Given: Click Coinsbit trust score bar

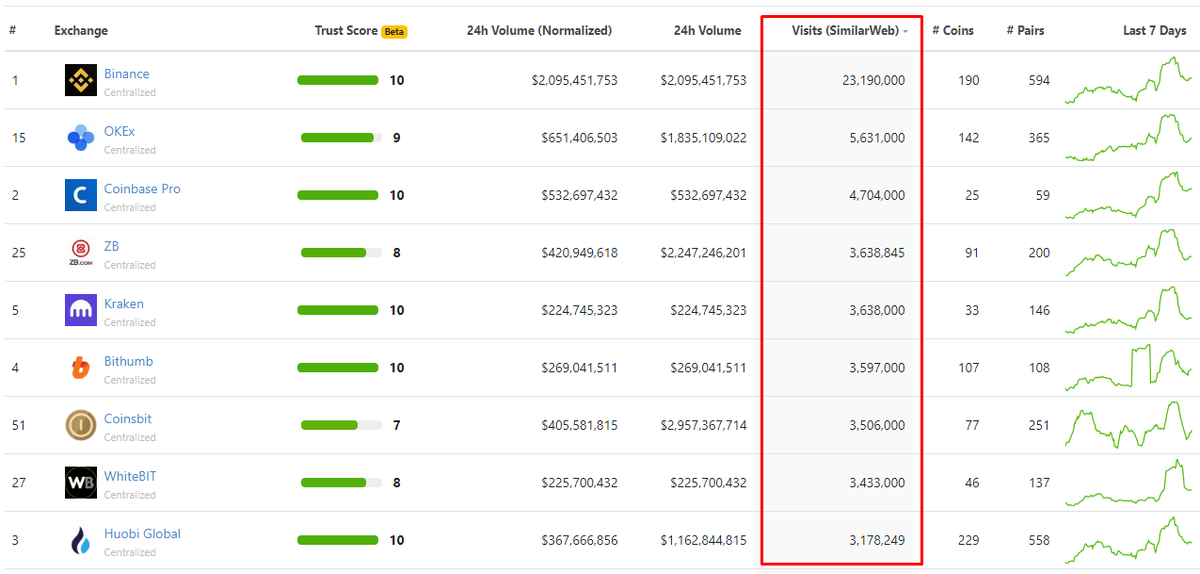Looking at the screenshot, I should click(x=341, y=425).
